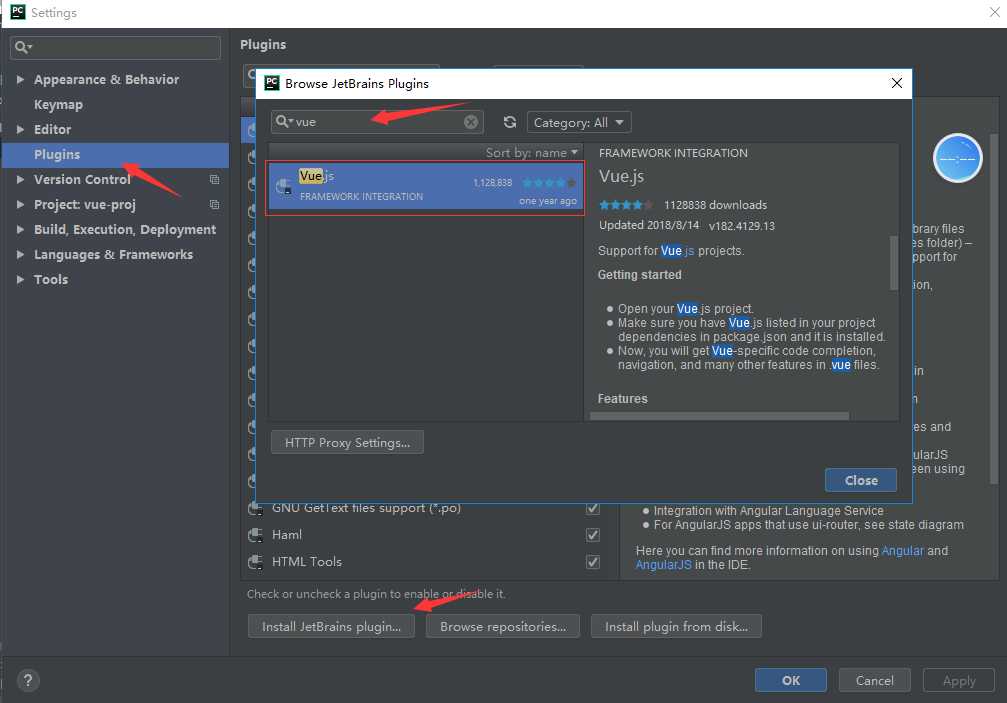
Task: Expand the Version Control section
Action: pyautogui.click(x=20, y=180)
